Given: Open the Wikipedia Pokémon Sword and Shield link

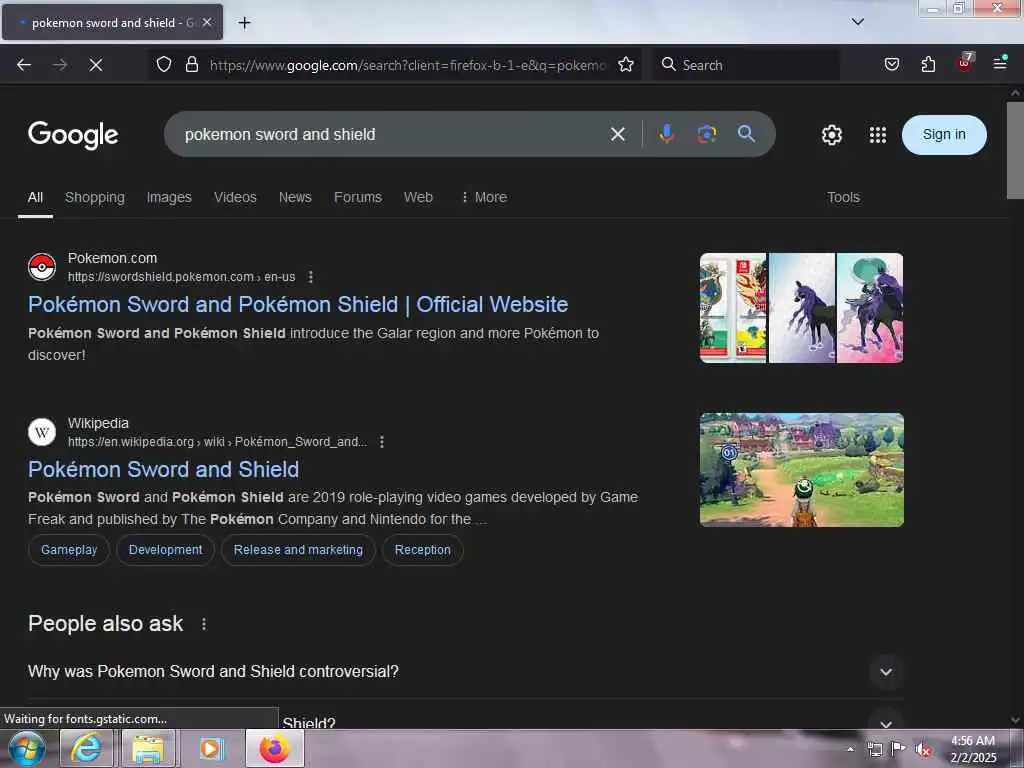Looking at the screenshot, I should (x=163, y=470).
